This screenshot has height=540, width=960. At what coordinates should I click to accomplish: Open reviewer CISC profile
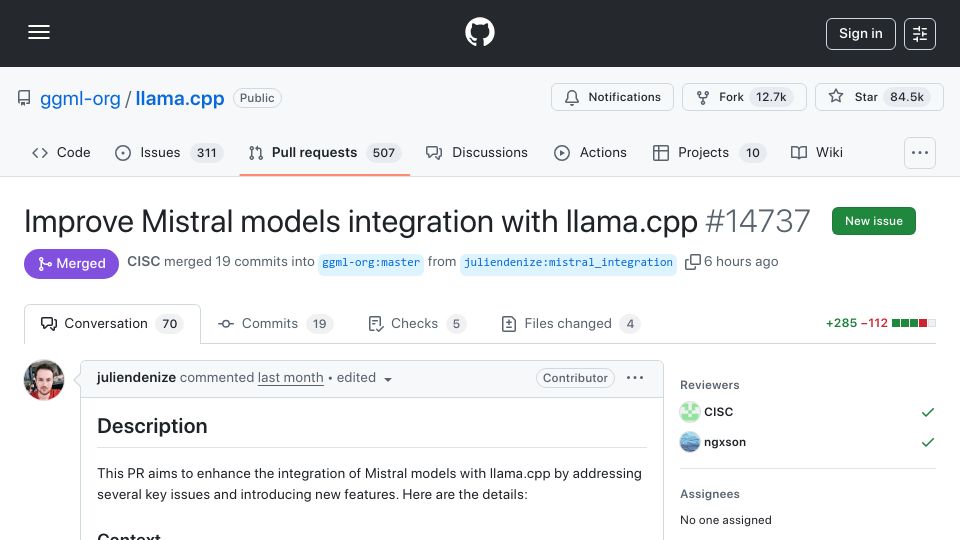pyautogui.click(x=718, y=412)
